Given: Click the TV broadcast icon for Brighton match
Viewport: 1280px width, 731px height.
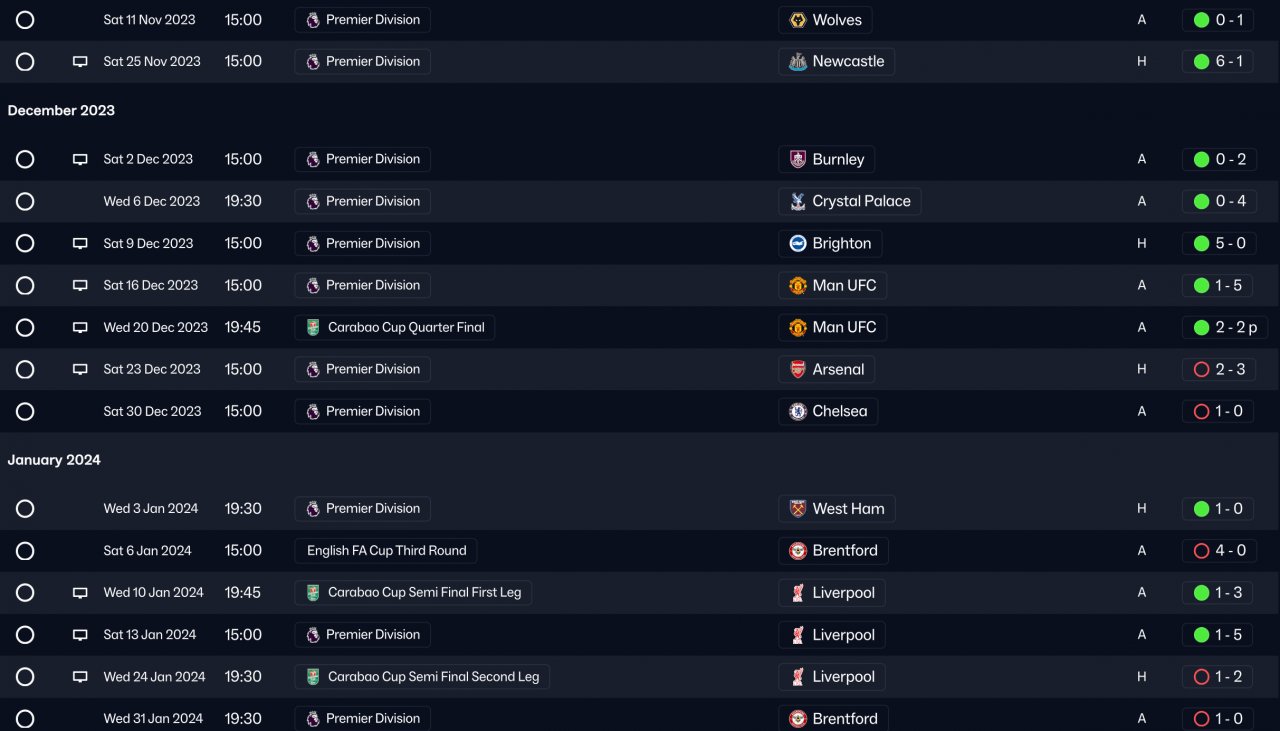Looking at the screenshot, I should 80,244.
